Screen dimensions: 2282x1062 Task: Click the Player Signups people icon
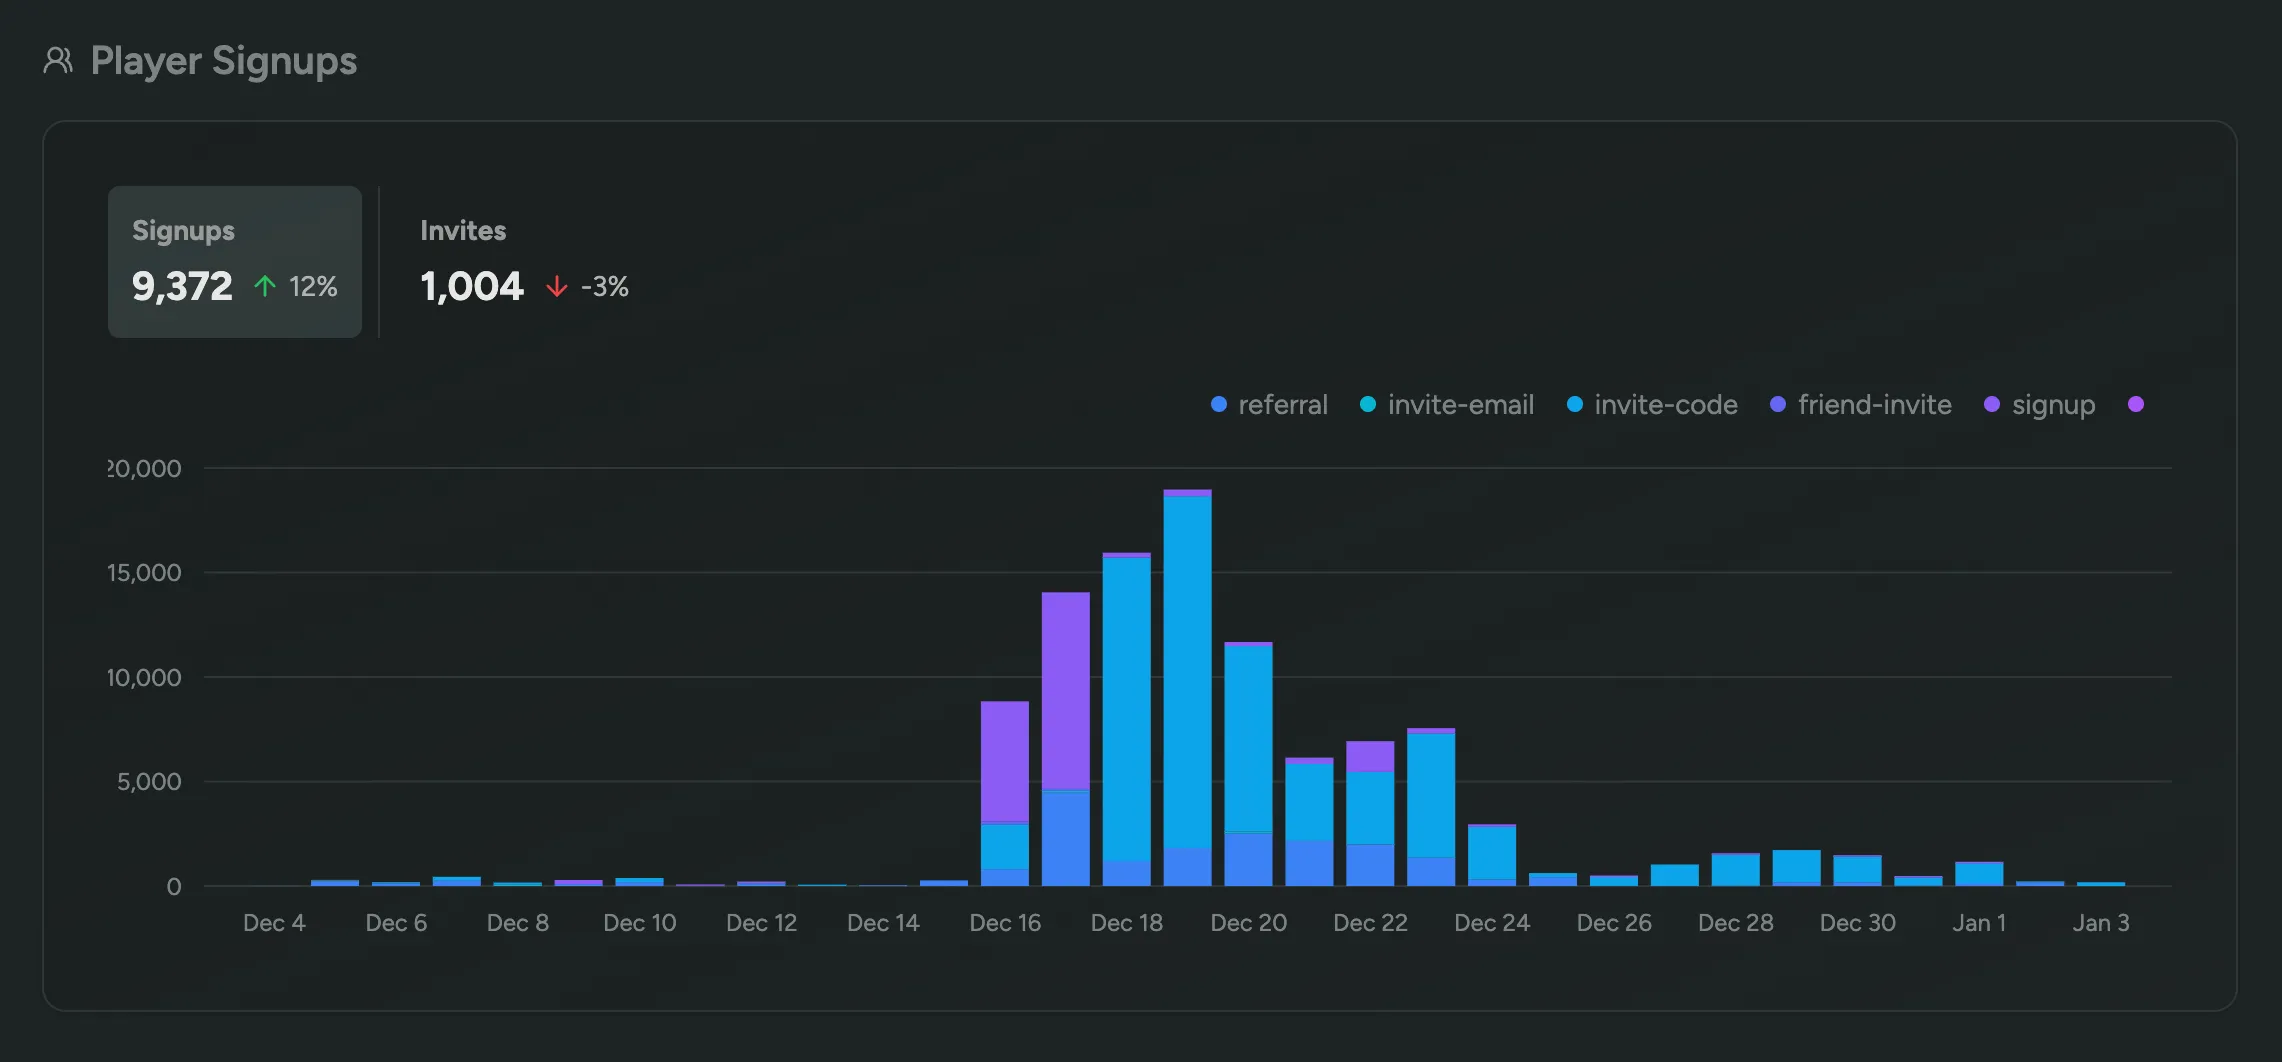tap(59, 60)
